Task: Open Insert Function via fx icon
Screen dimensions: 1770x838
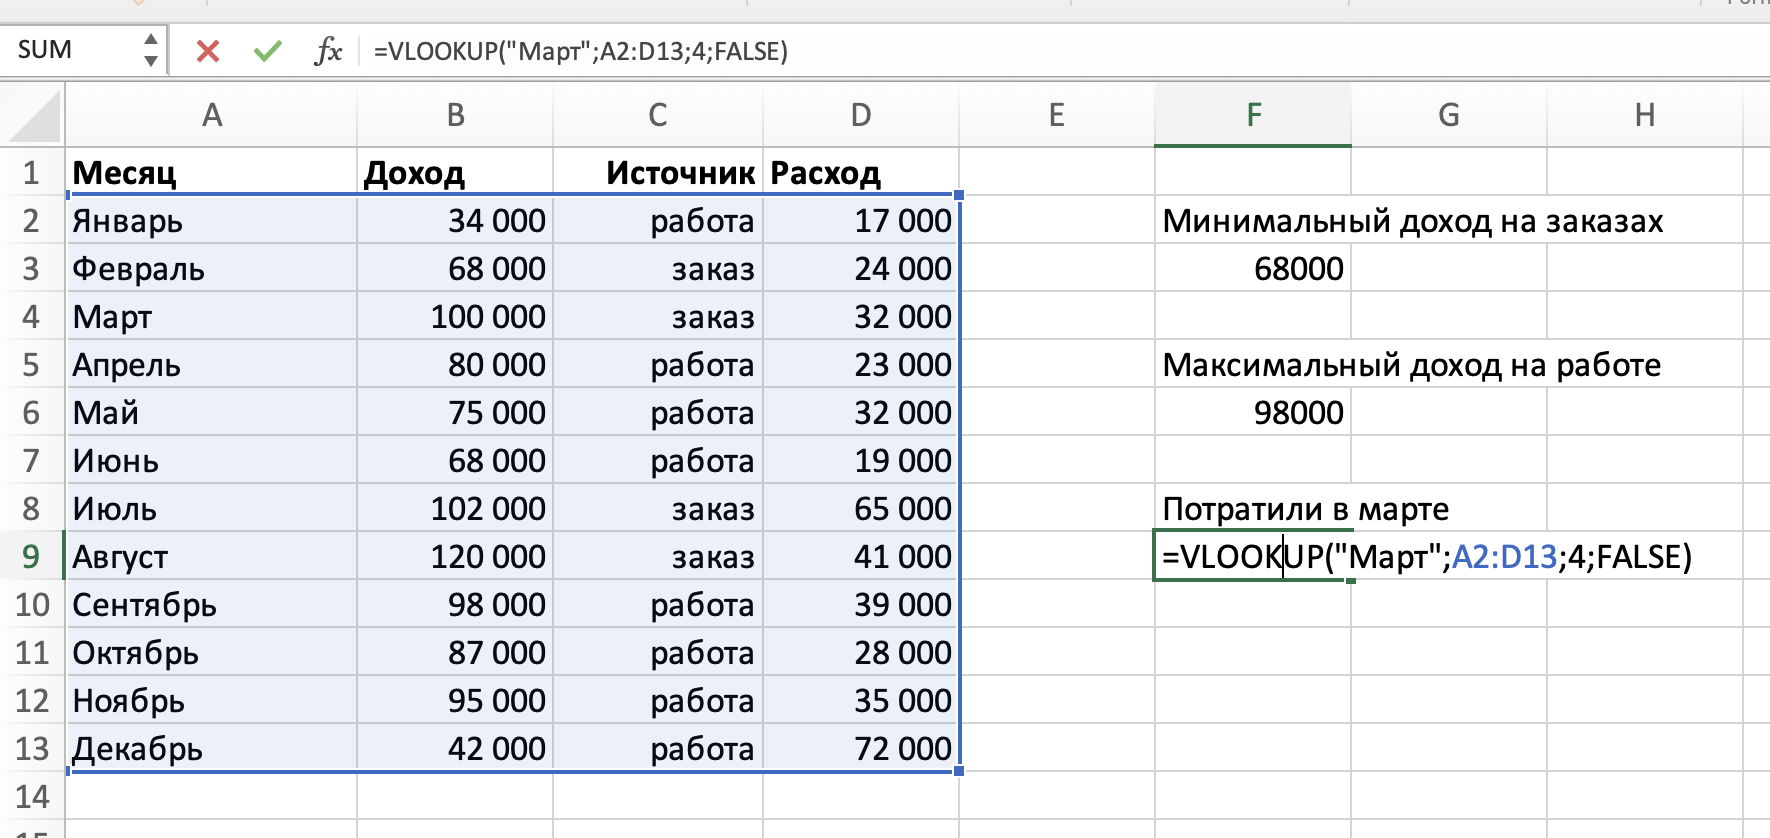Action: [x=328, y=51]
